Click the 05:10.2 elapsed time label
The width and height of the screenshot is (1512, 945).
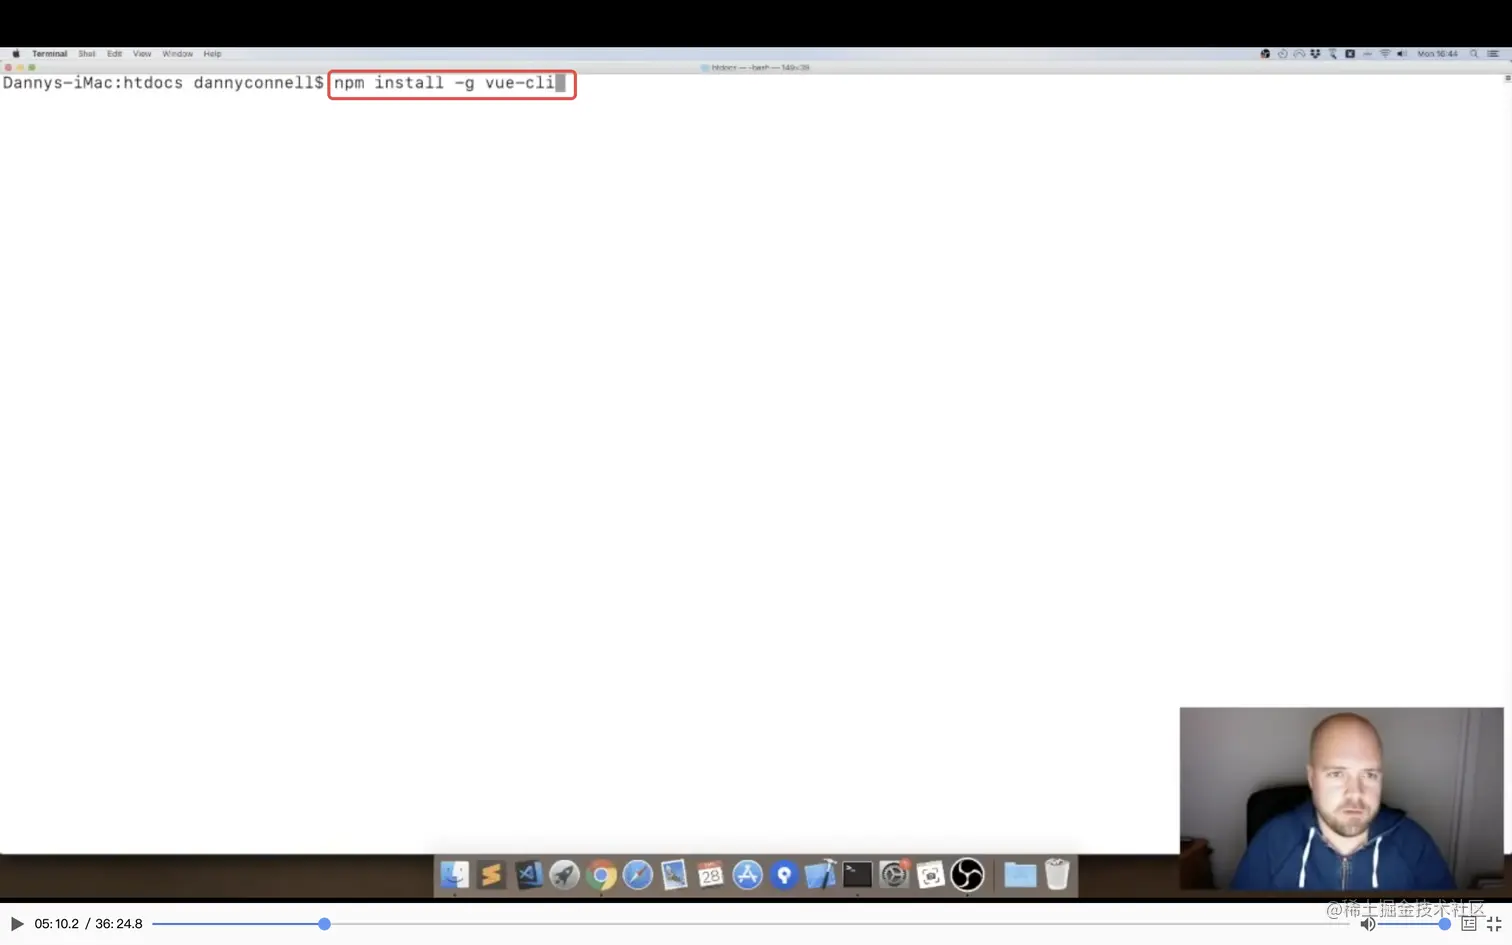click(x=56, y=924)
